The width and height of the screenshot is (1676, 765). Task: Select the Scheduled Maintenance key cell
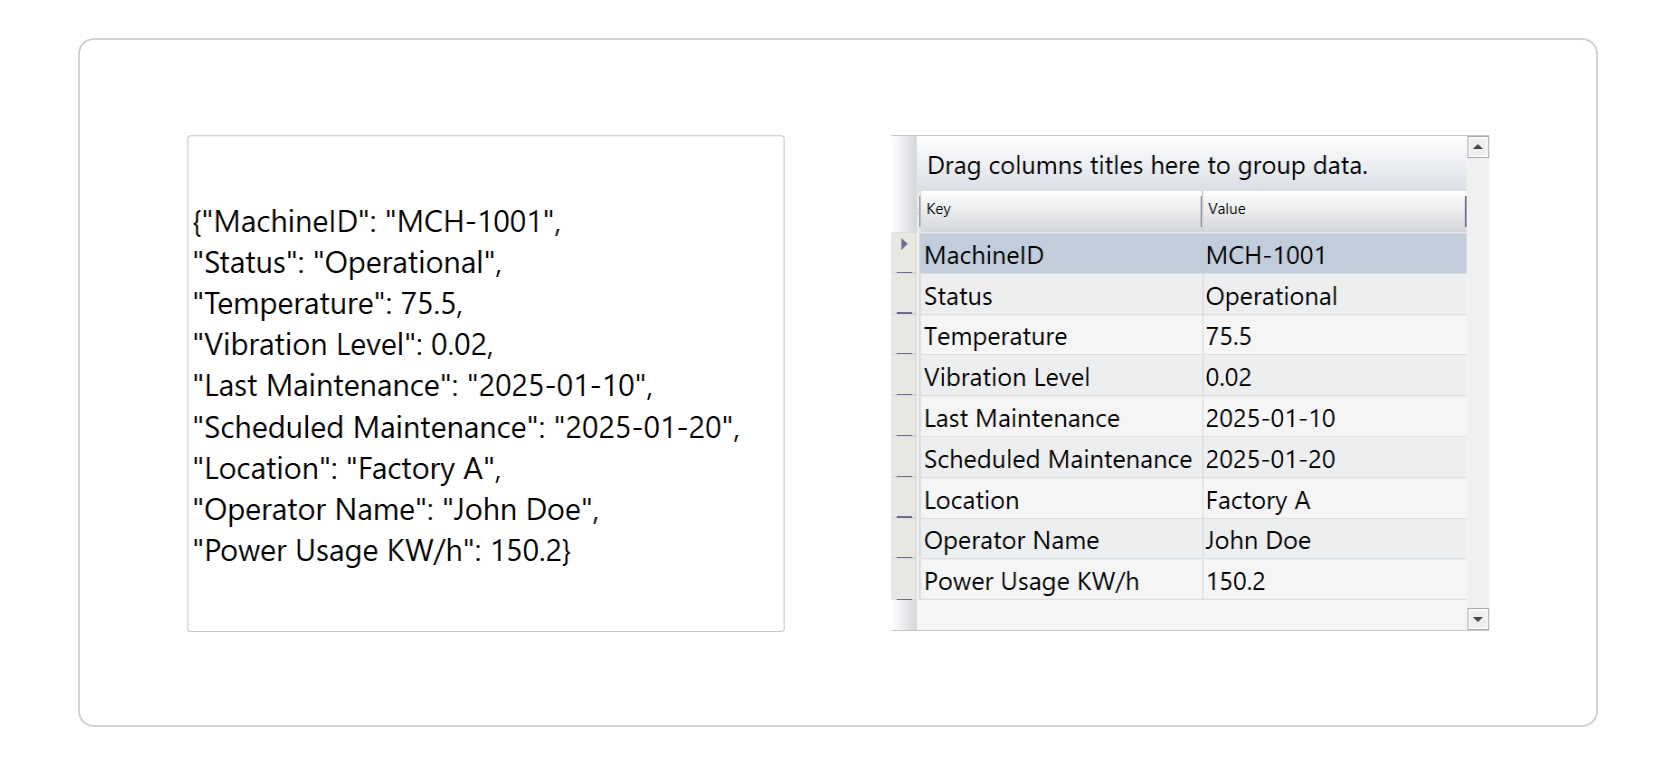click(x=1060, y=460)
